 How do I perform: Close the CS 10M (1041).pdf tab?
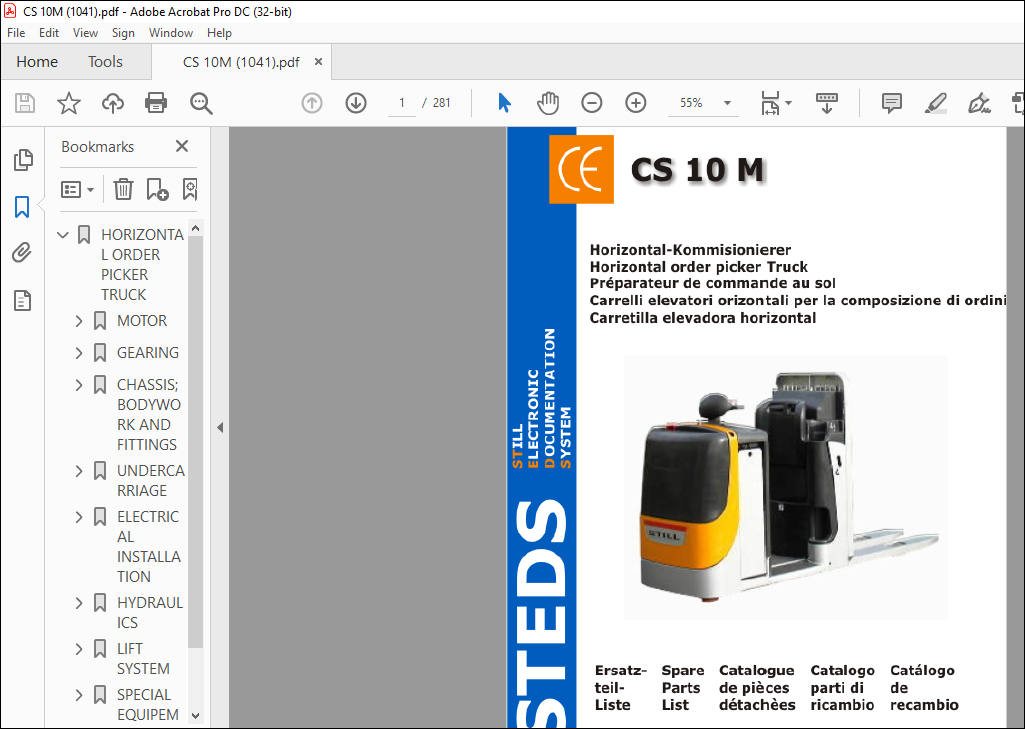tap(318, 61)
